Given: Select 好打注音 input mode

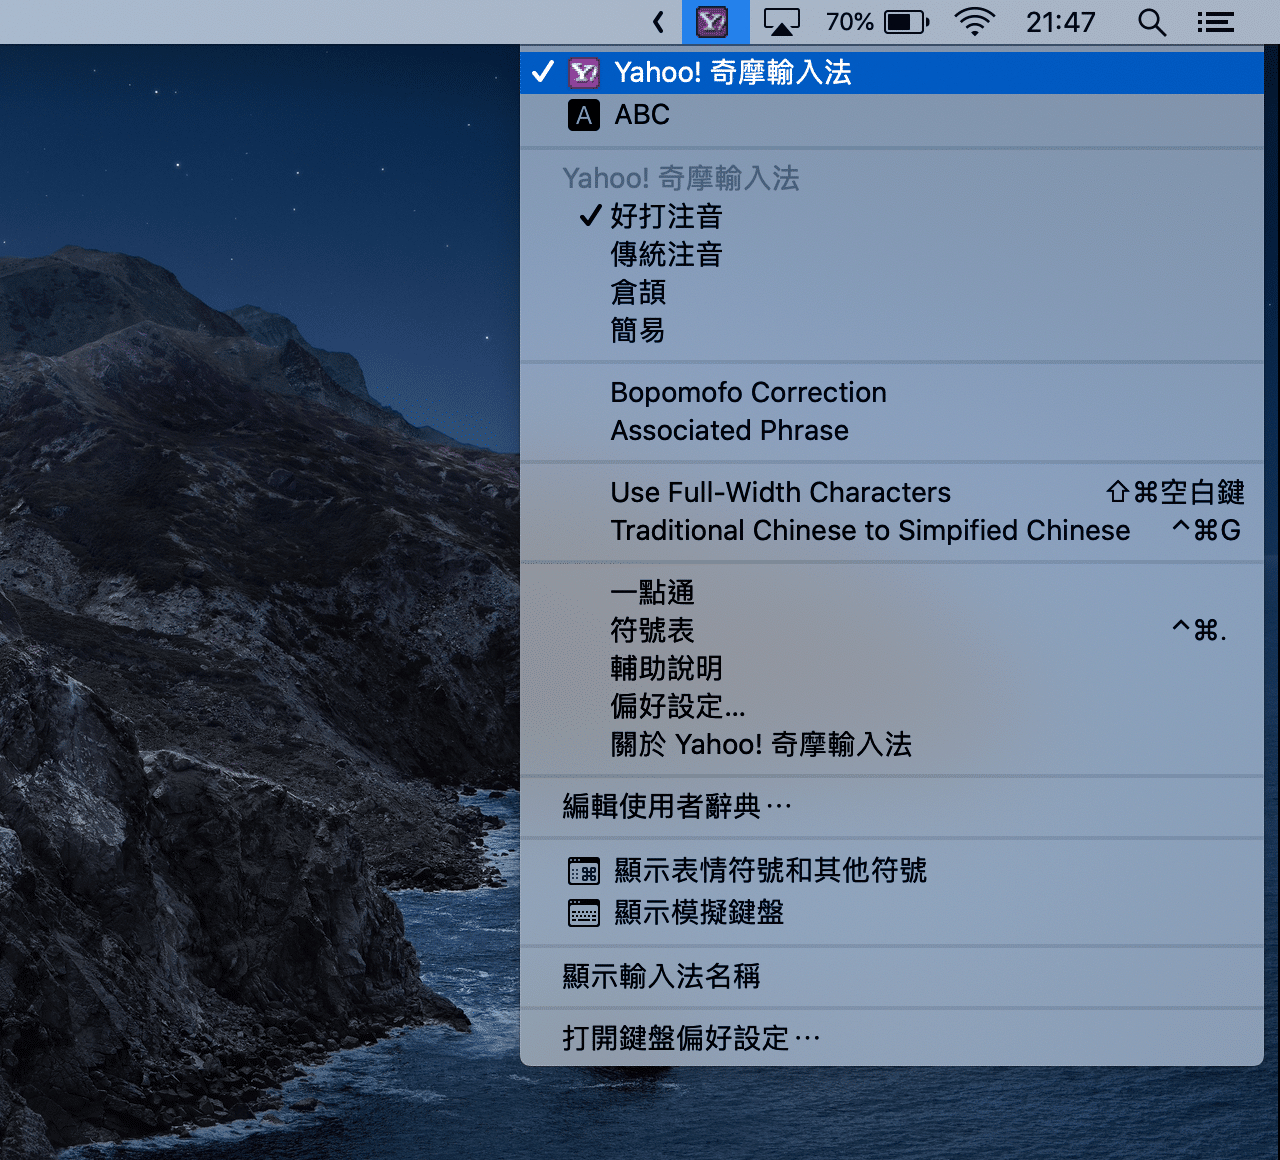Looking at the screenshot, I should pyautogui.click(x=892, y=216).
